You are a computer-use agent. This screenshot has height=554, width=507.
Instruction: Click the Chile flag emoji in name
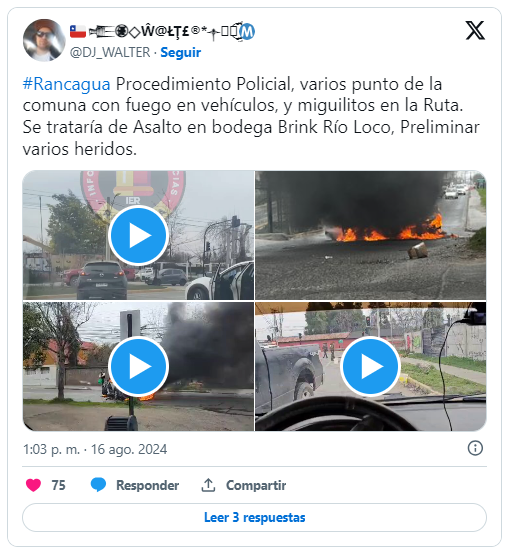[78, 31]
